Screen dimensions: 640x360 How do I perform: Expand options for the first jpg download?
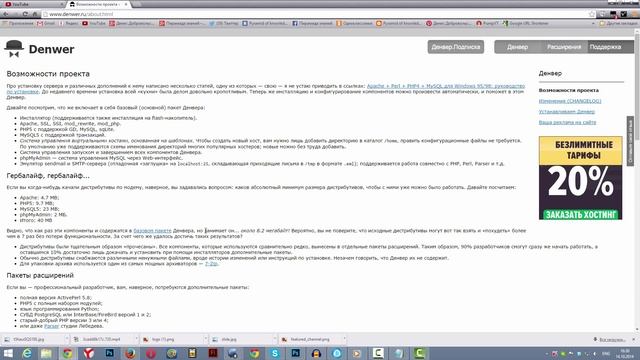pyautogui.click(x=67, y=339)
